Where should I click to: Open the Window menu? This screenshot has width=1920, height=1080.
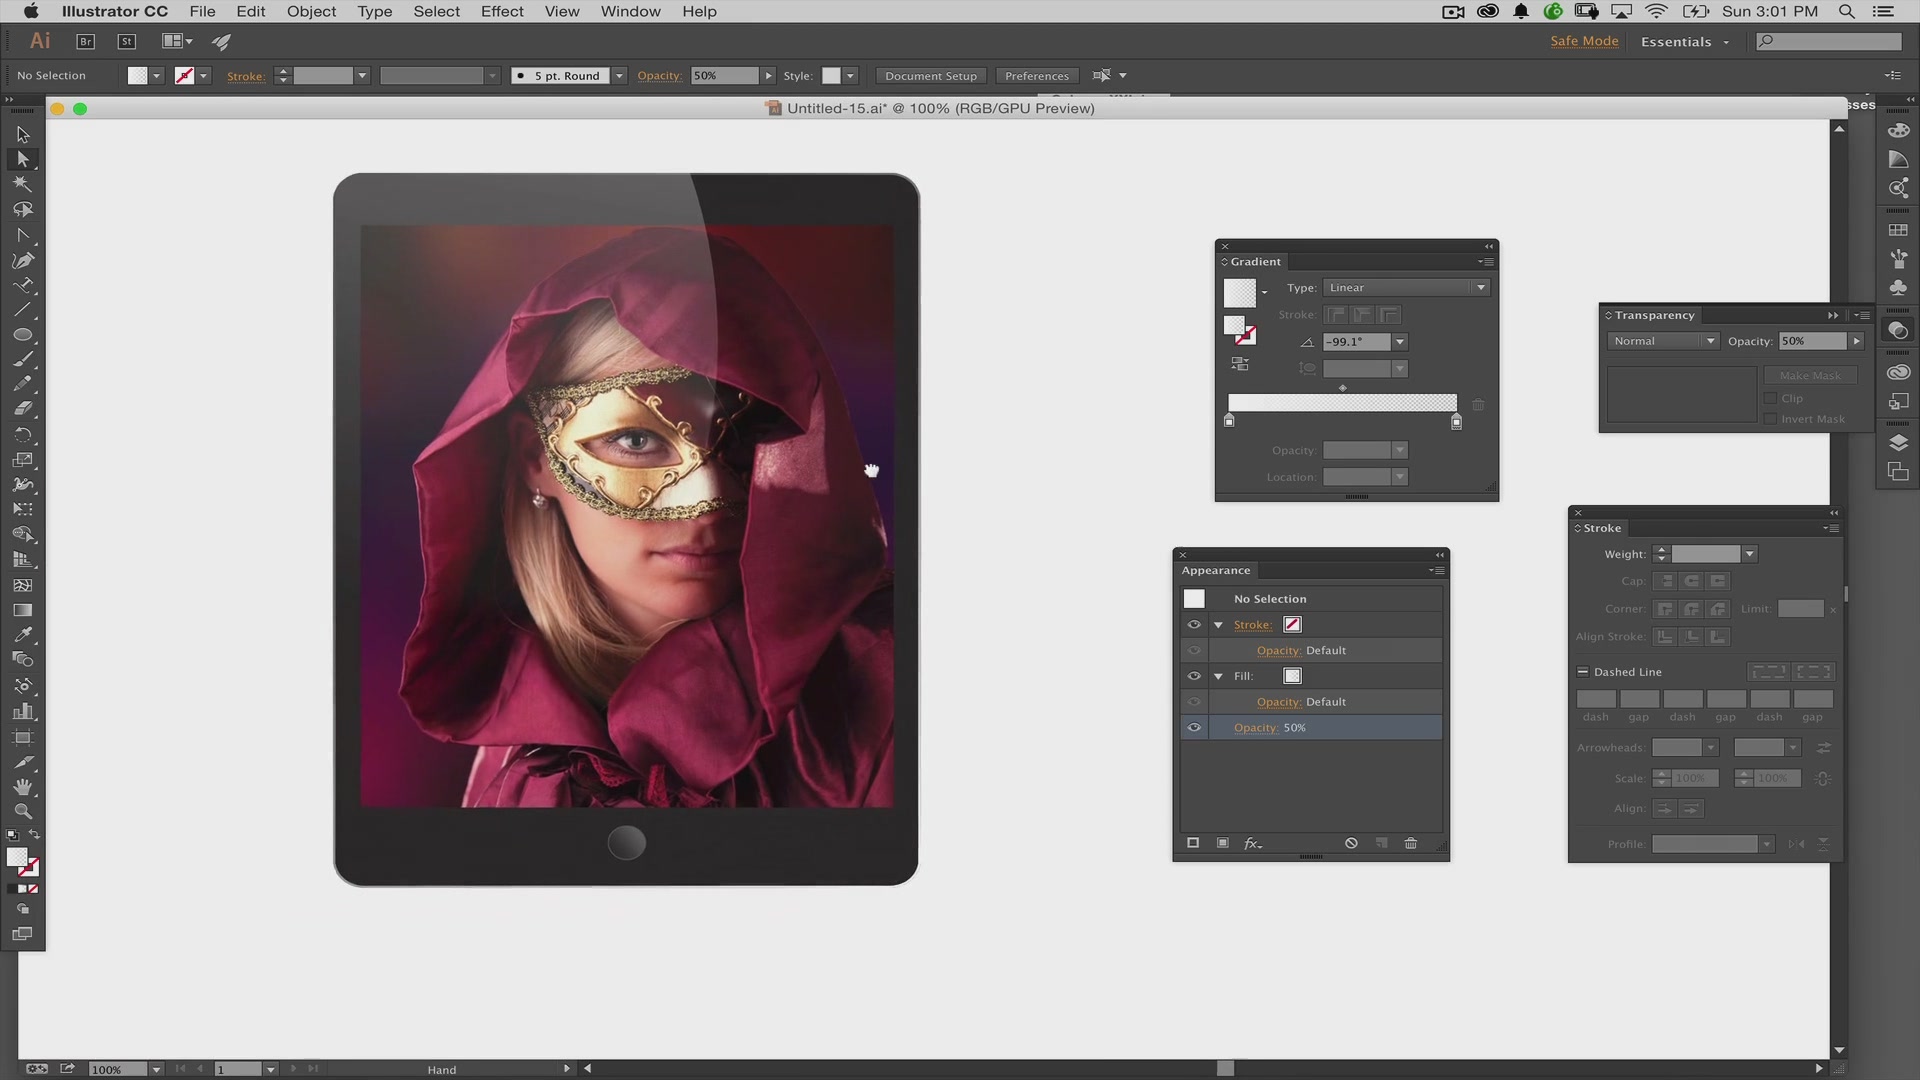pos(632,11)
